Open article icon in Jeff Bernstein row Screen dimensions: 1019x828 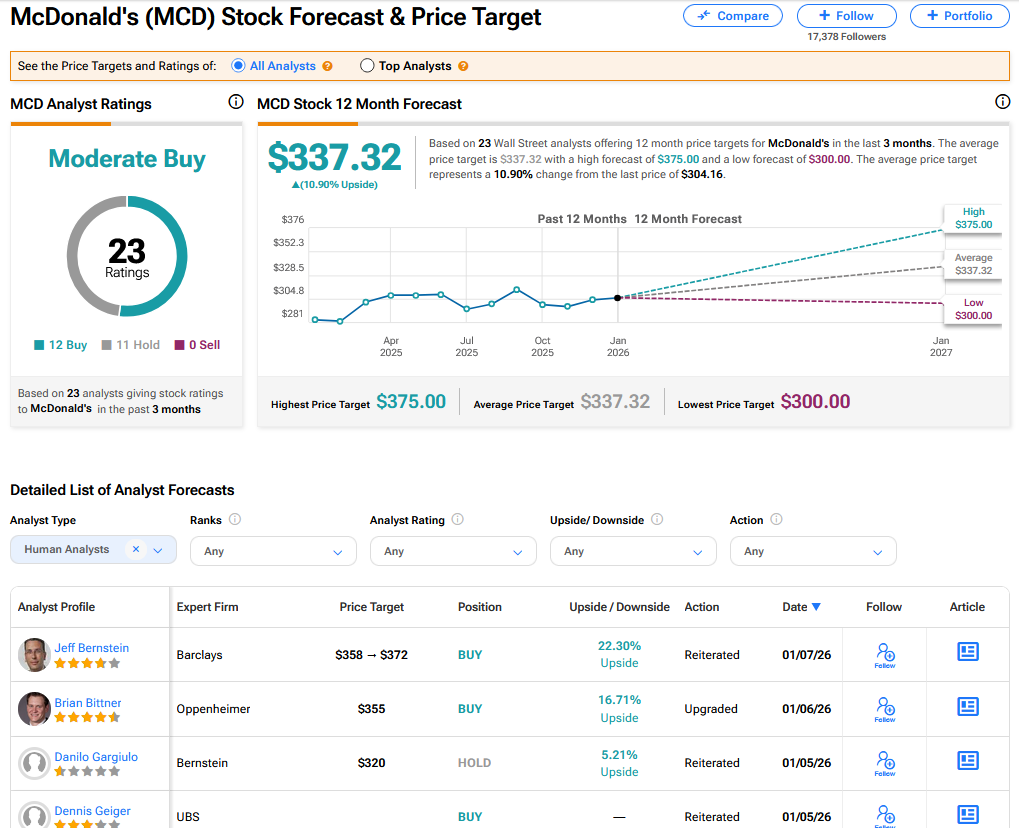point(967,653)
